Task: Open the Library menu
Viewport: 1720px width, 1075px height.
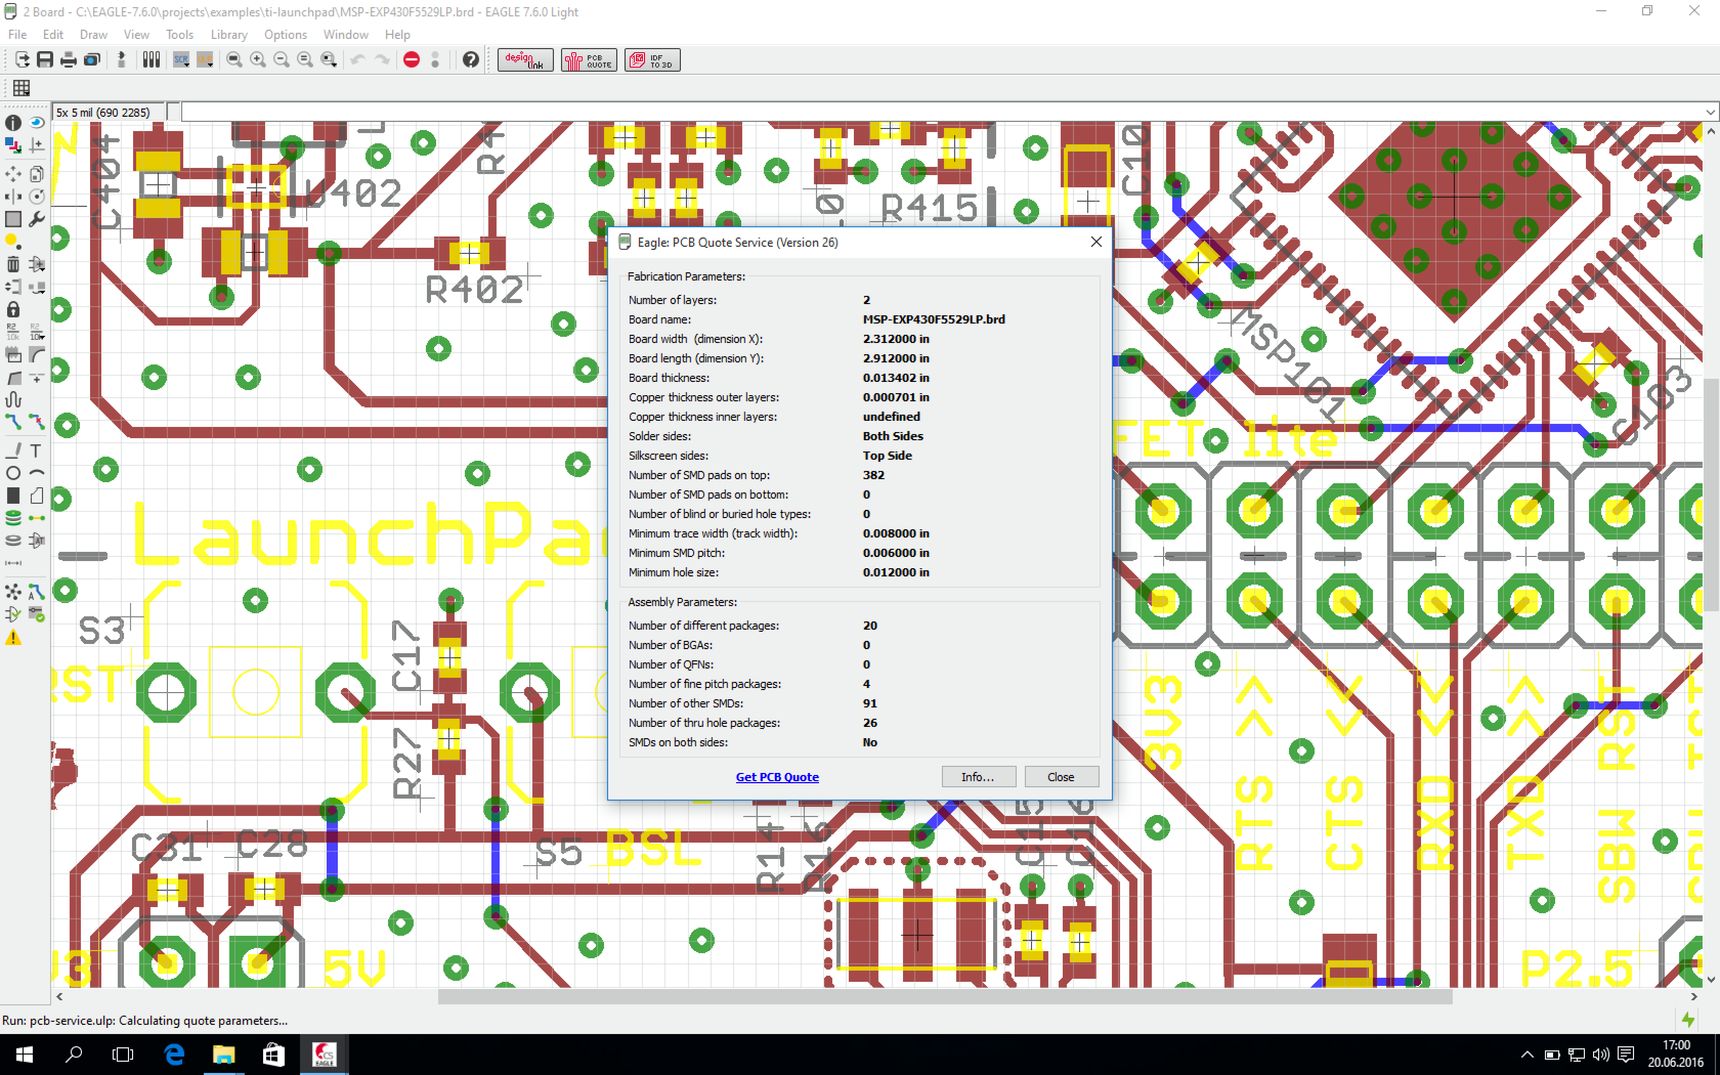Action: pyautogui.click(x=229, y=34)
